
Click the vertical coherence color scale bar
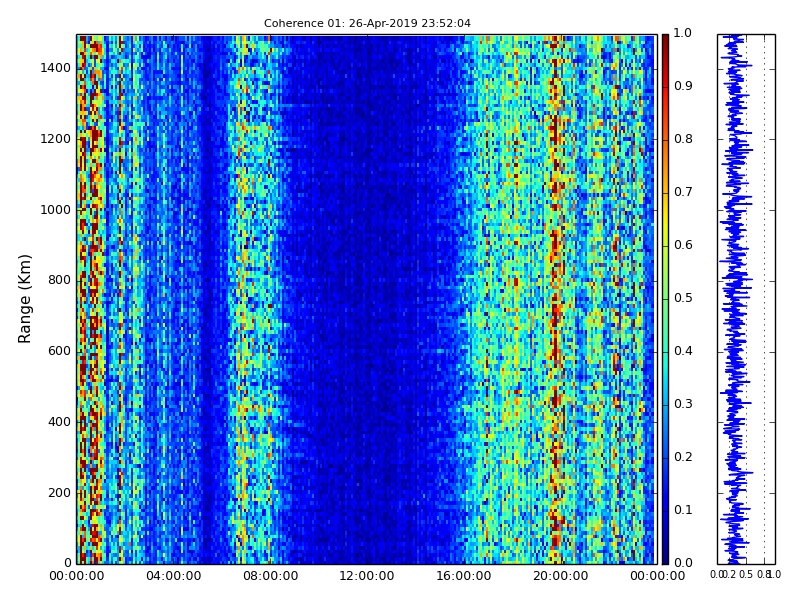(665, 299)
